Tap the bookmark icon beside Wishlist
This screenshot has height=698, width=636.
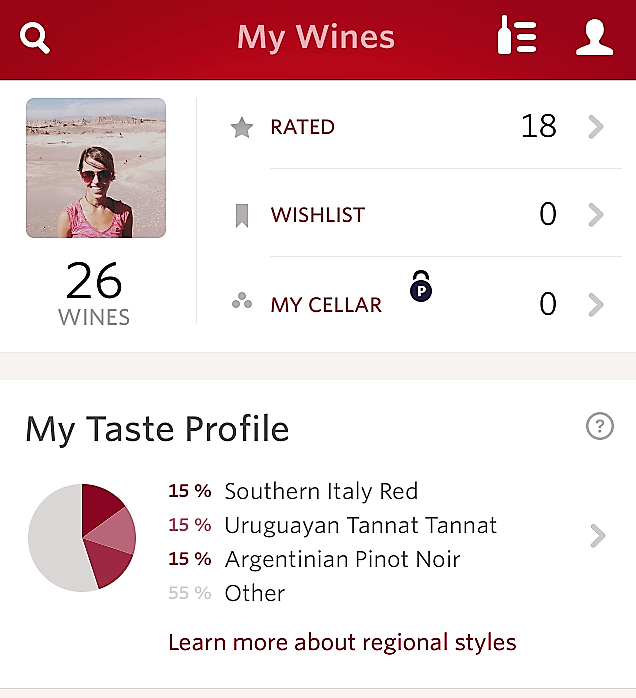pos(242,215)
